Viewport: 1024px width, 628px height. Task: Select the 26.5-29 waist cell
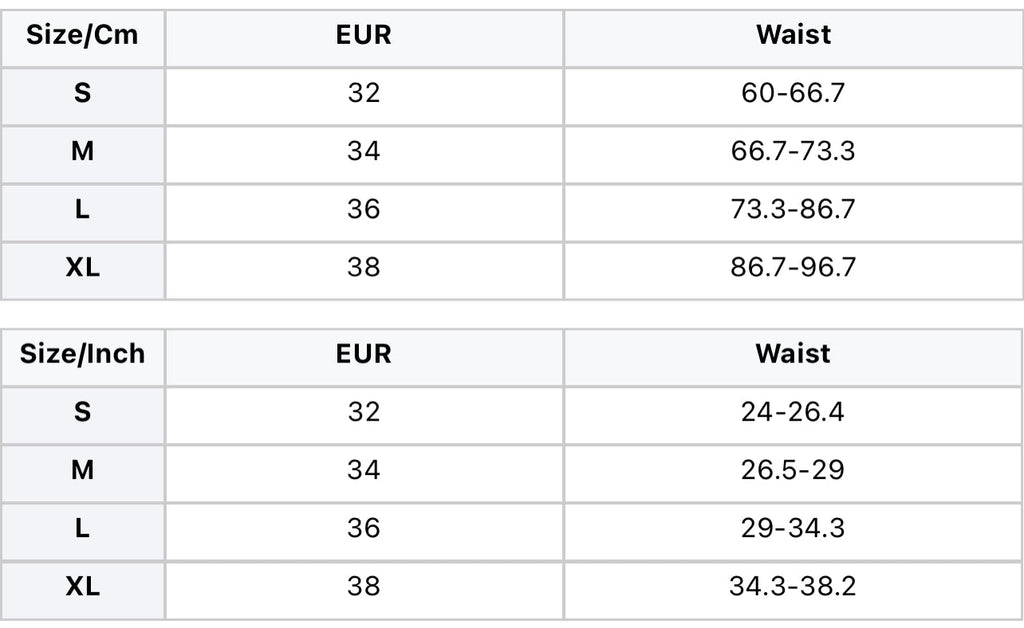coord(793,471)
